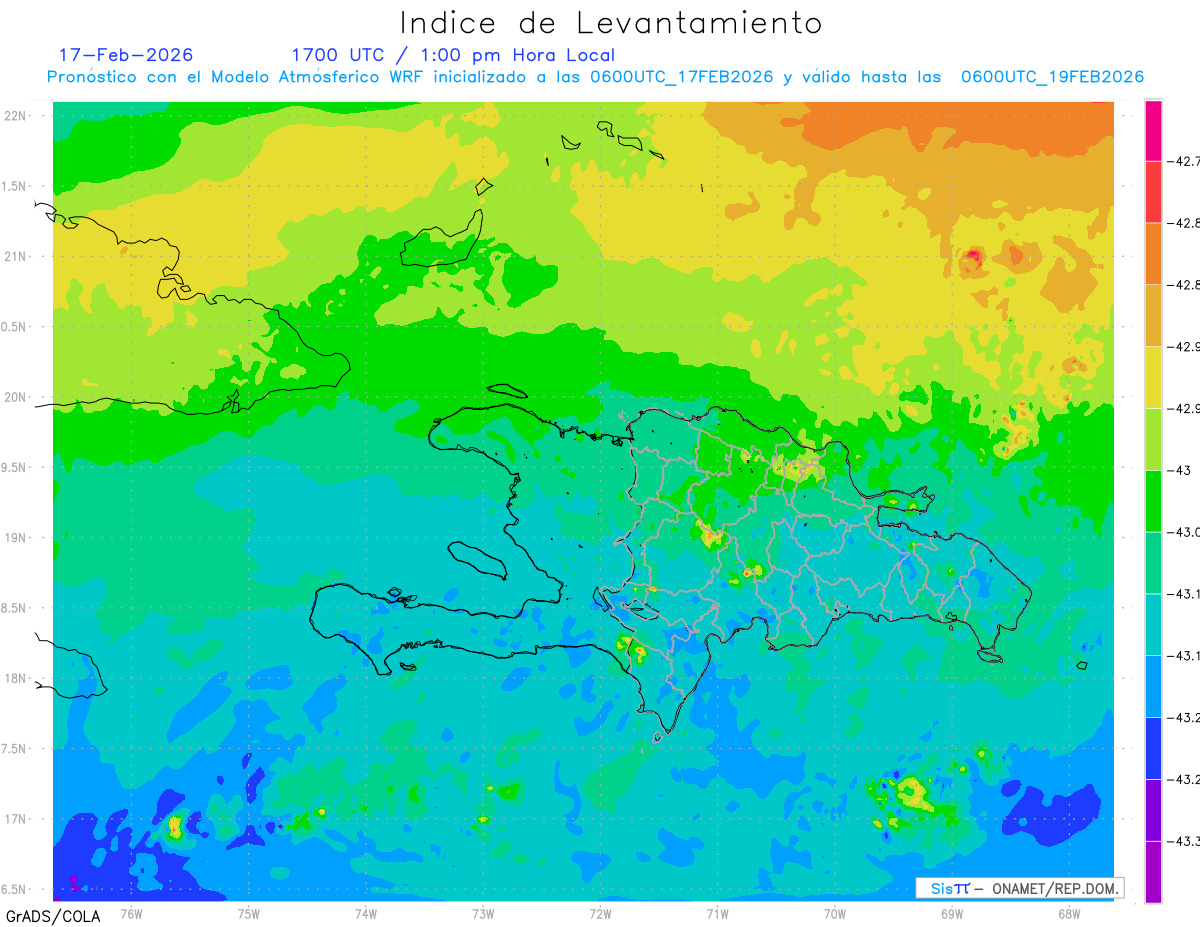Image resolution: width=1200 pixels, height=927 pixels.
Task: Click Gonâve Island outline in the gulf
Action: click(x=478, y=559)
